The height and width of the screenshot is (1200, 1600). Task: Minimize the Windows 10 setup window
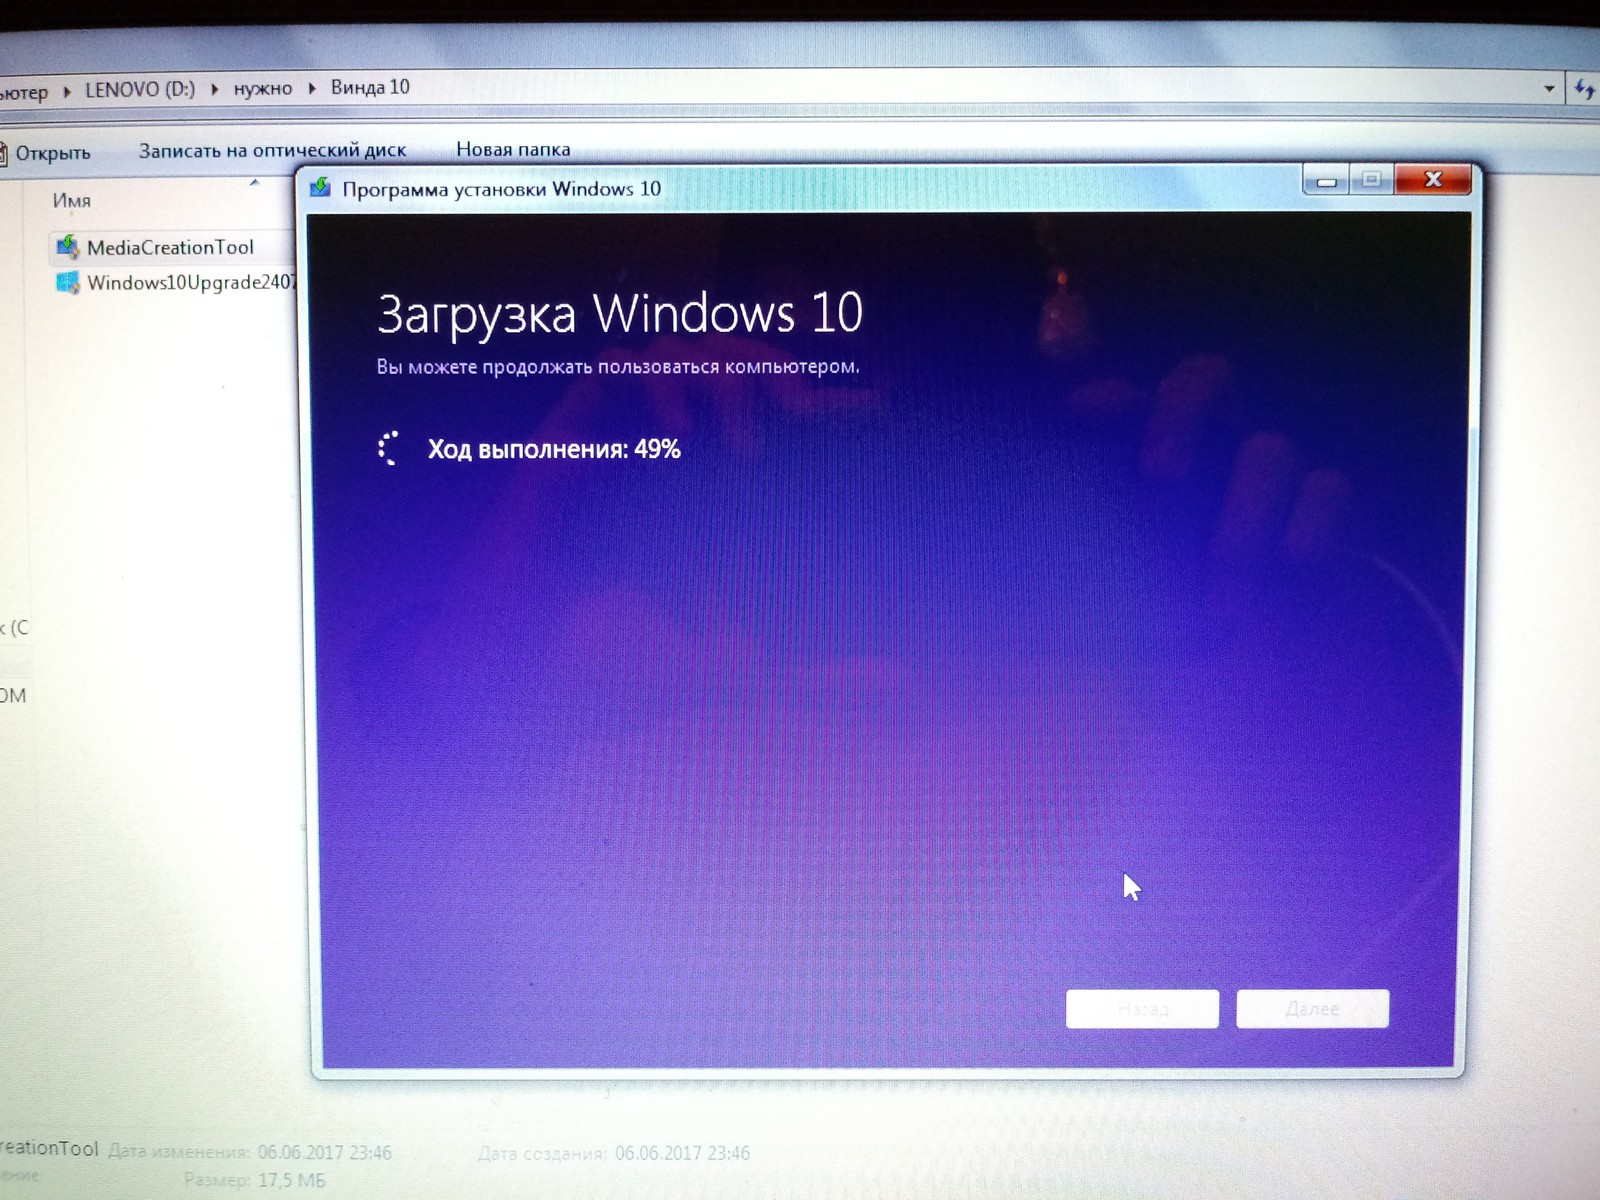1326,181
